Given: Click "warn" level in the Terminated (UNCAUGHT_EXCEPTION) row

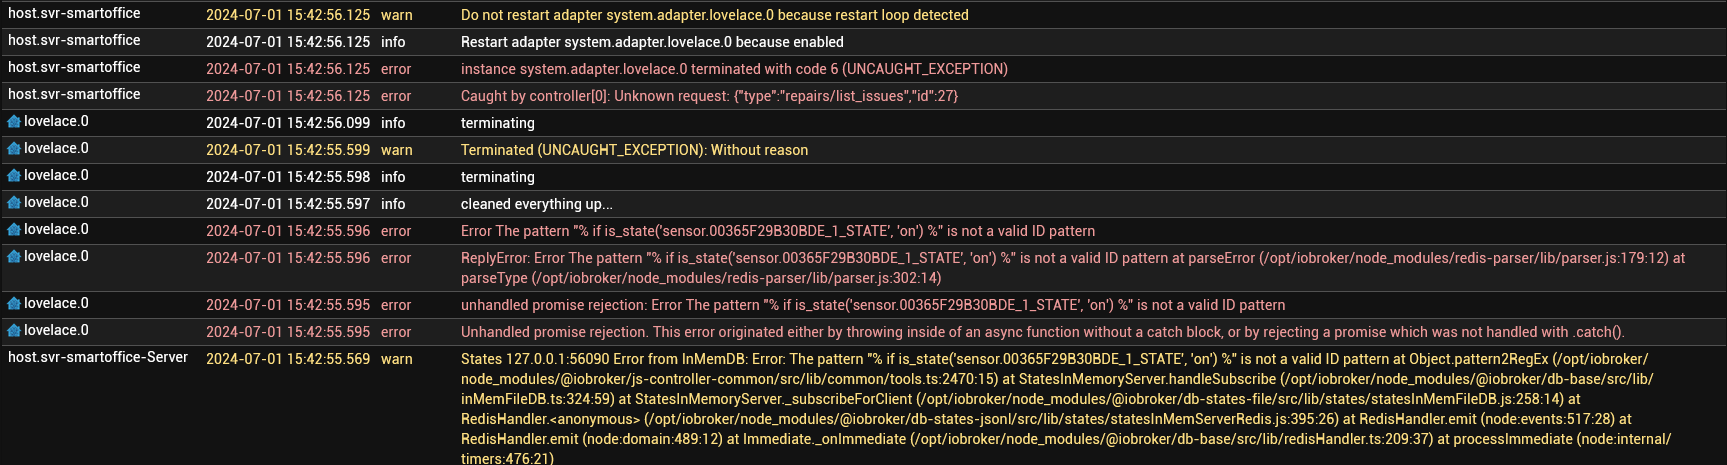Looking at the screenshot, I should [396, 150].
